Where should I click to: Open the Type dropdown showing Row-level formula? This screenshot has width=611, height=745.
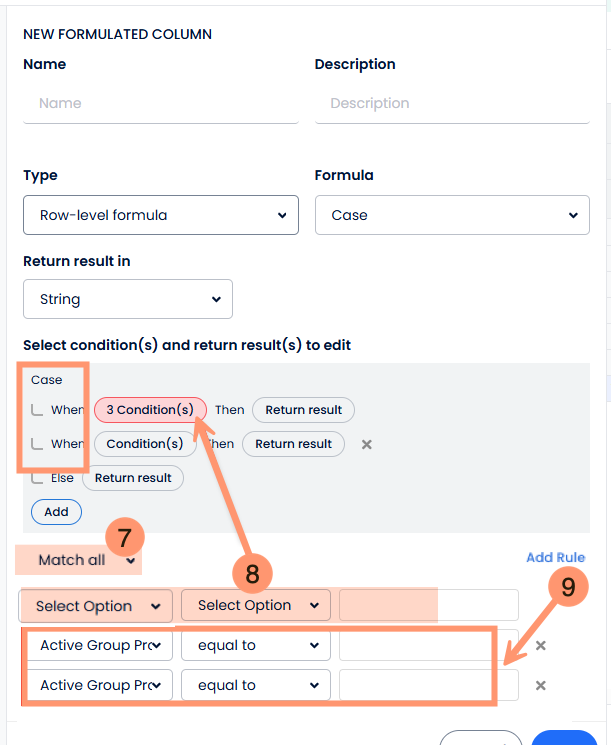160,215
